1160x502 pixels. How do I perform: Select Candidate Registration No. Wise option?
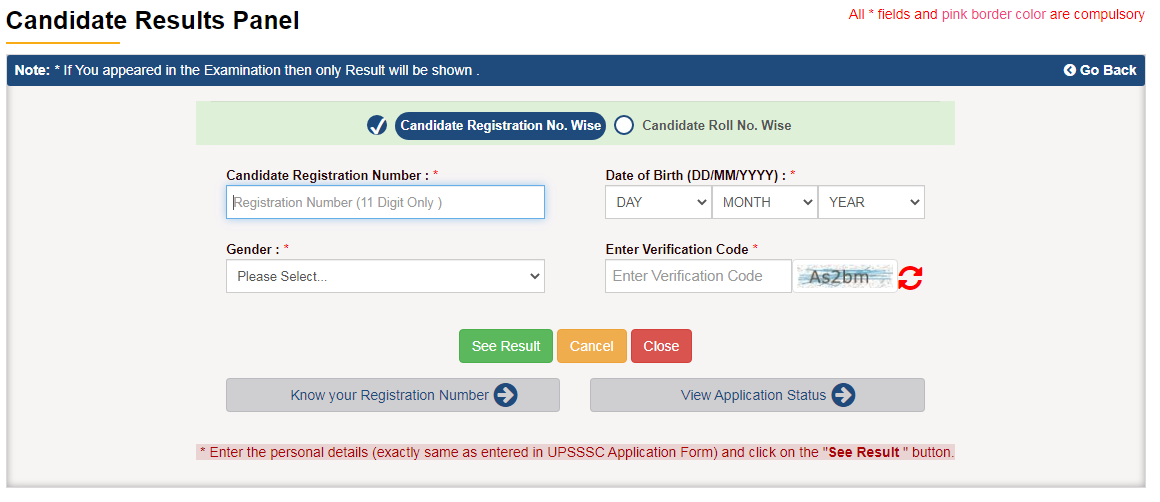pos(501,125)
